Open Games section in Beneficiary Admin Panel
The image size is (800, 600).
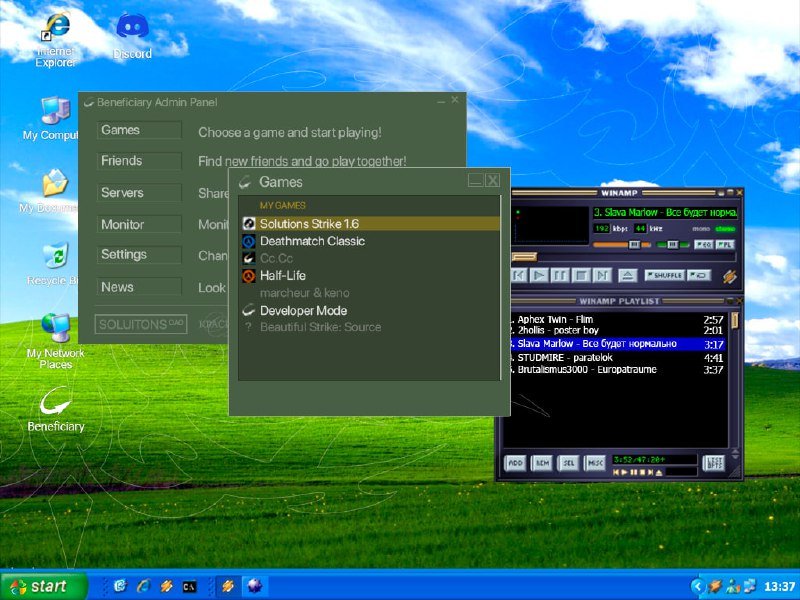[139, 130]
